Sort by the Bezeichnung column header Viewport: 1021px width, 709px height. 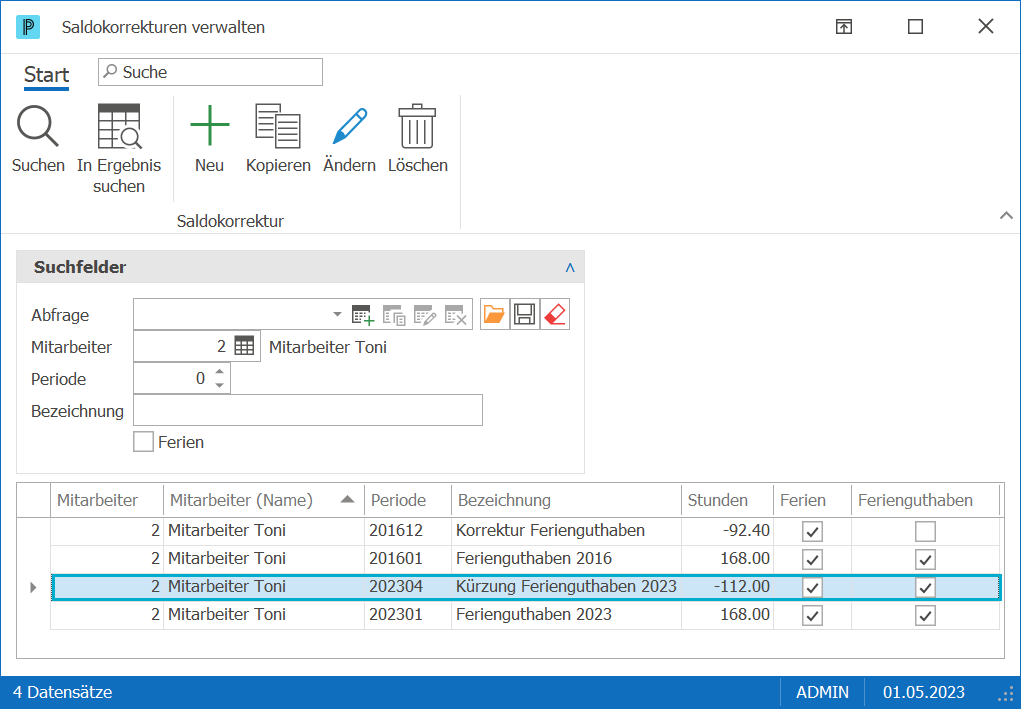566,500
